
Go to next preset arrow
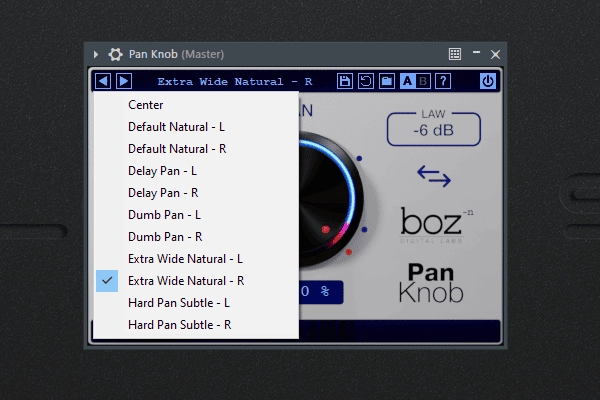[124, 81]
